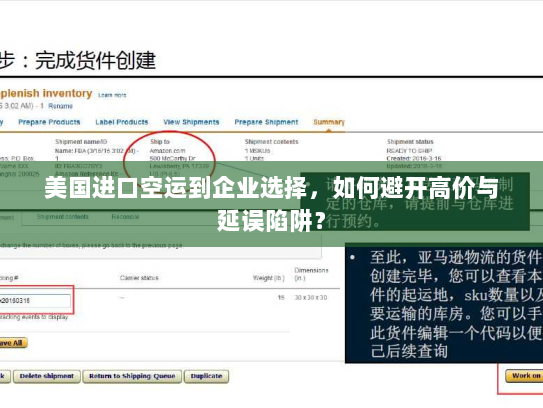Click the Work on button
The image size is (543, 408).
coord(524,376)
